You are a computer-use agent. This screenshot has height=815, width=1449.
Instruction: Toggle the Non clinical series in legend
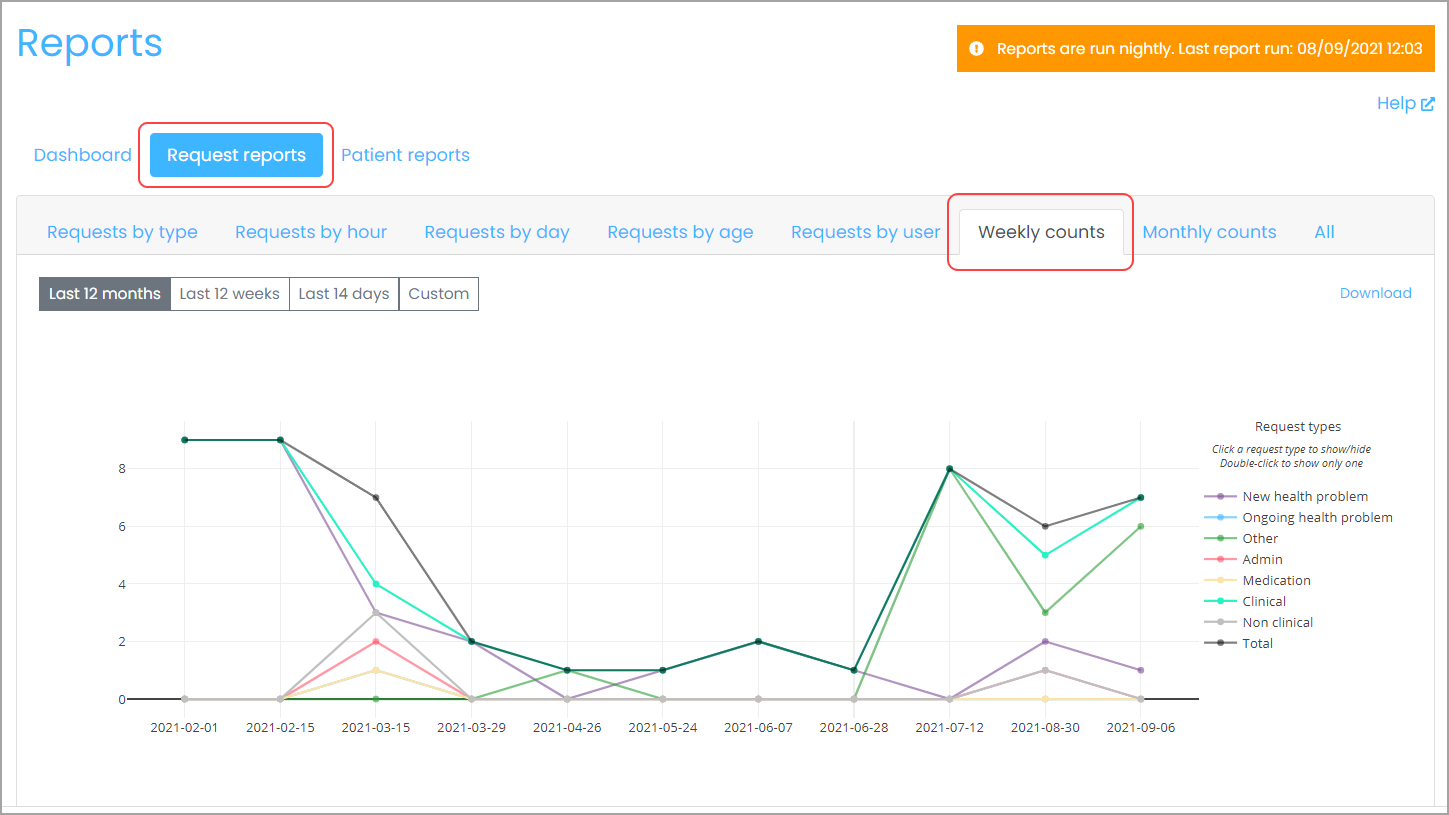[x=1259, y=622]
